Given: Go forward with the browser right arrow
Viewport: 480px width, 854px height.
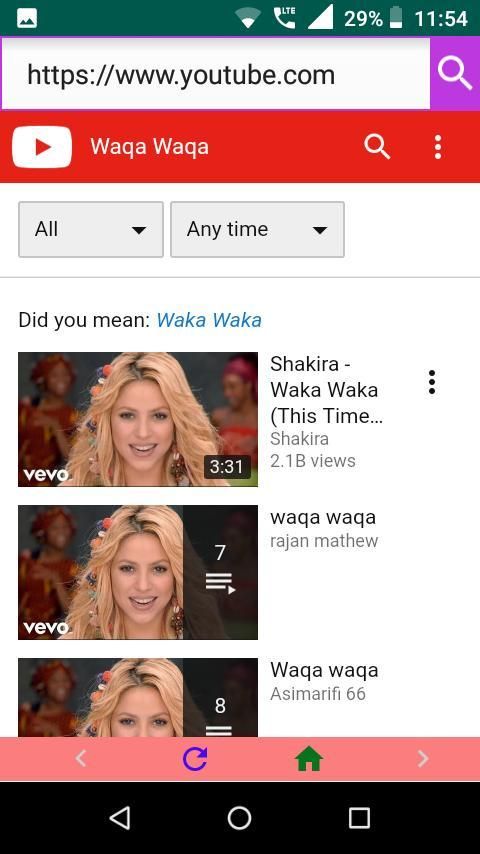Looking at the screenshot, I should [423, 758].
